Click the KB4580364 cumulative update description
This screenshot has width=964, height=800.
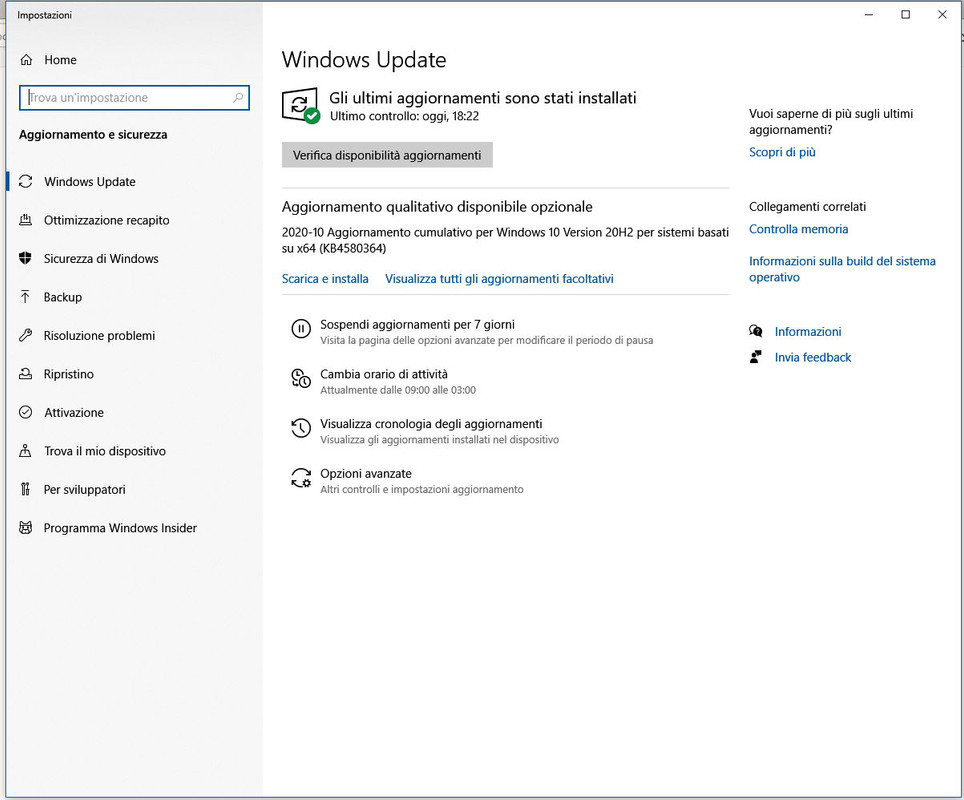pos(505,240)
